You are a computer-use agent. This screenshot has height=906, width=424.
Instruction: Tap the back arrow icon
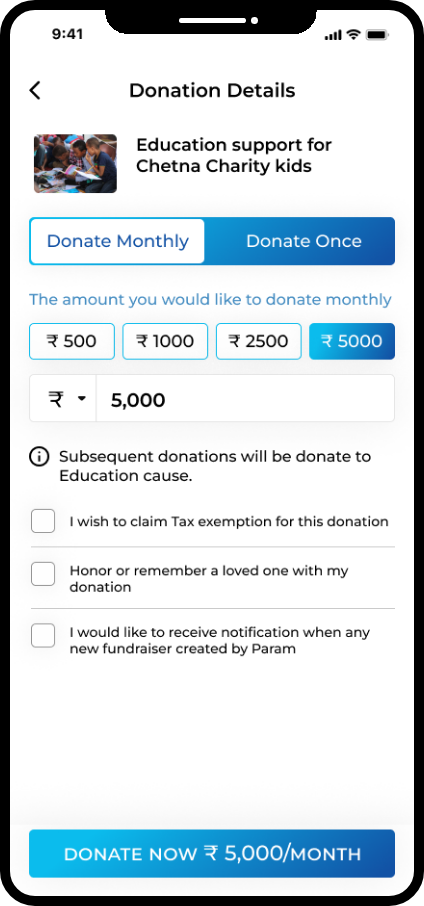[x=35, y=91]
